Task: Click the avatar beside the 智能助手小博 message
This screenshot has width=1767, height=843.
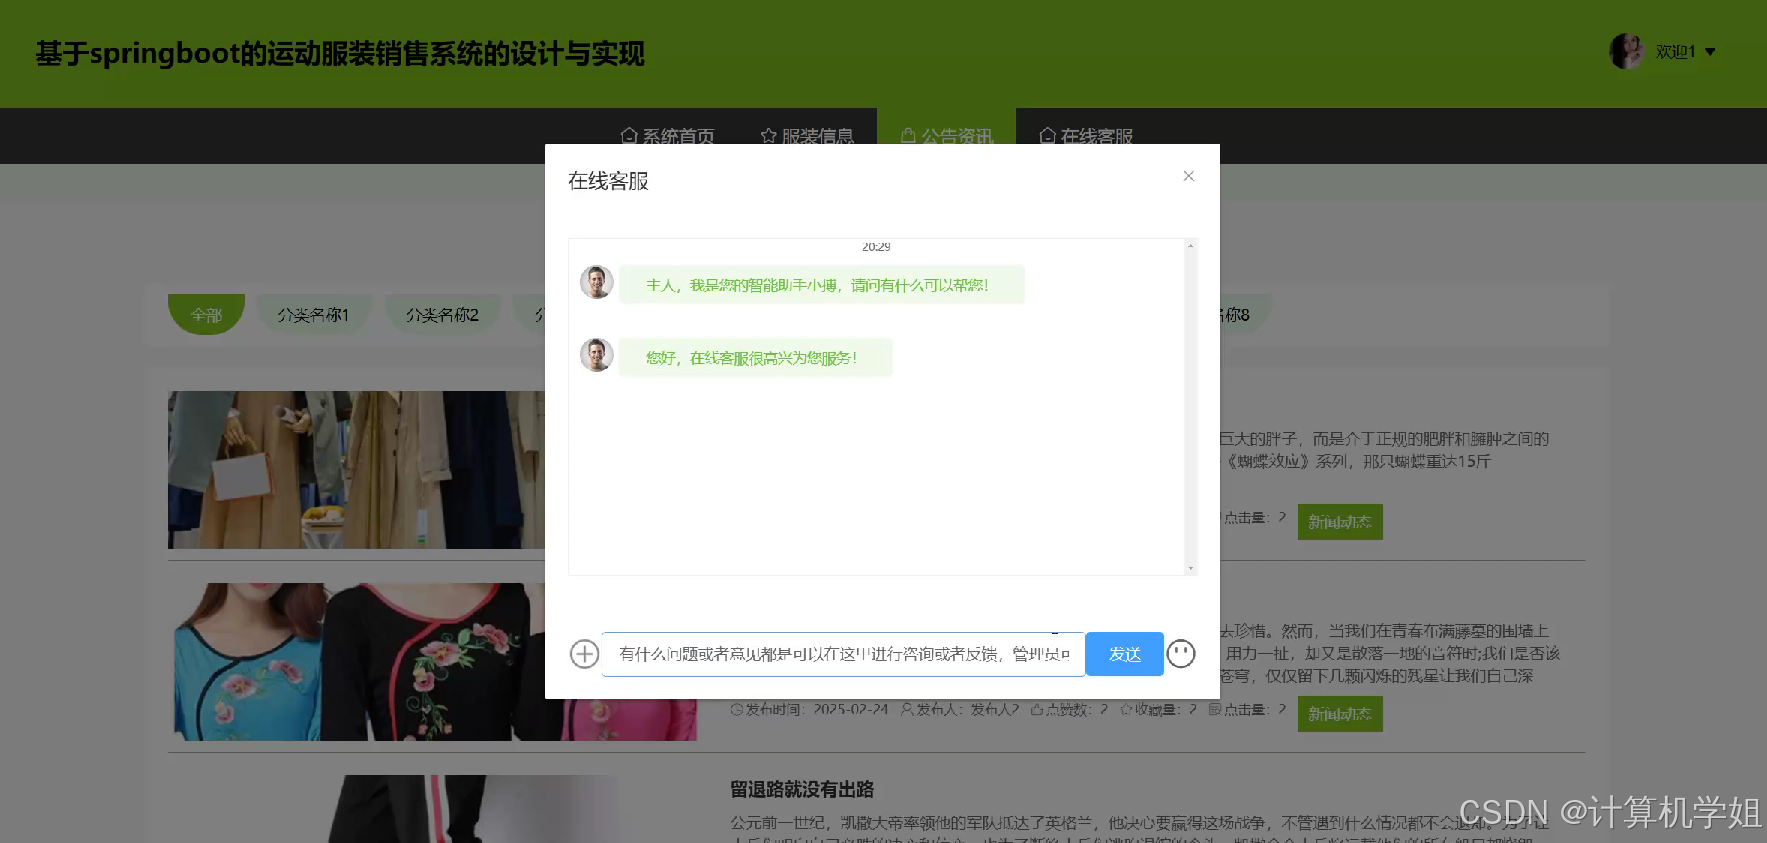Action: click(596, 282)
